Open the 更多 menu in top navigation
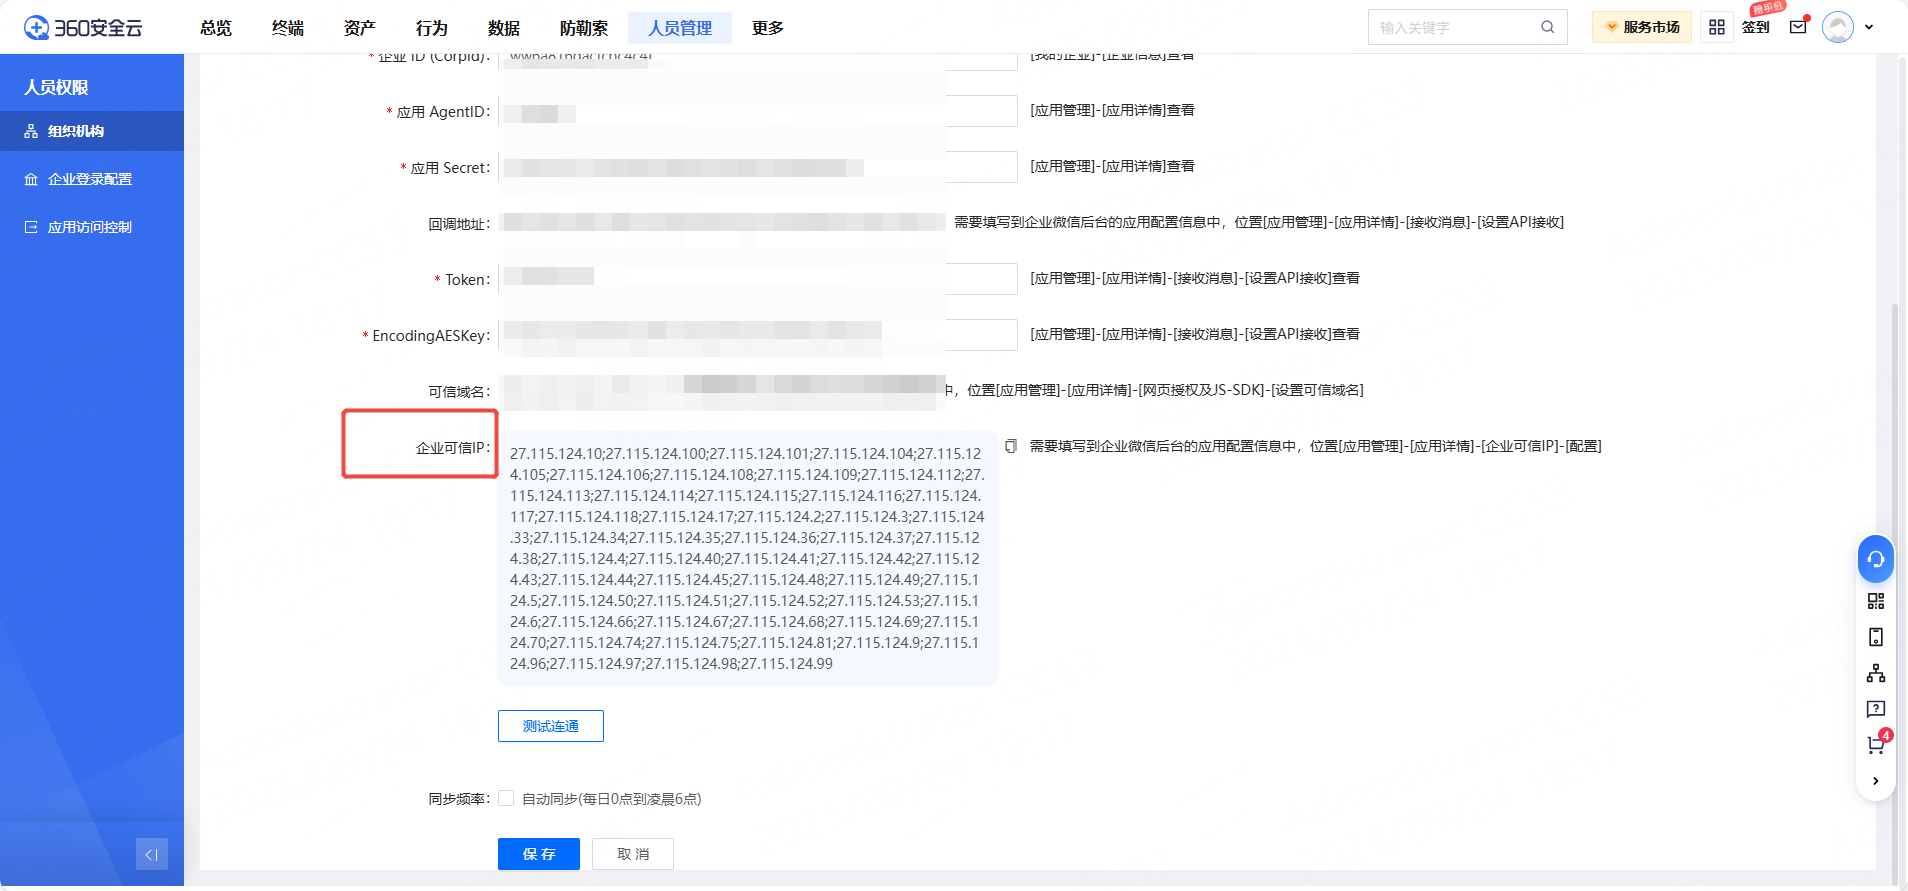 [x=767, y=28]
